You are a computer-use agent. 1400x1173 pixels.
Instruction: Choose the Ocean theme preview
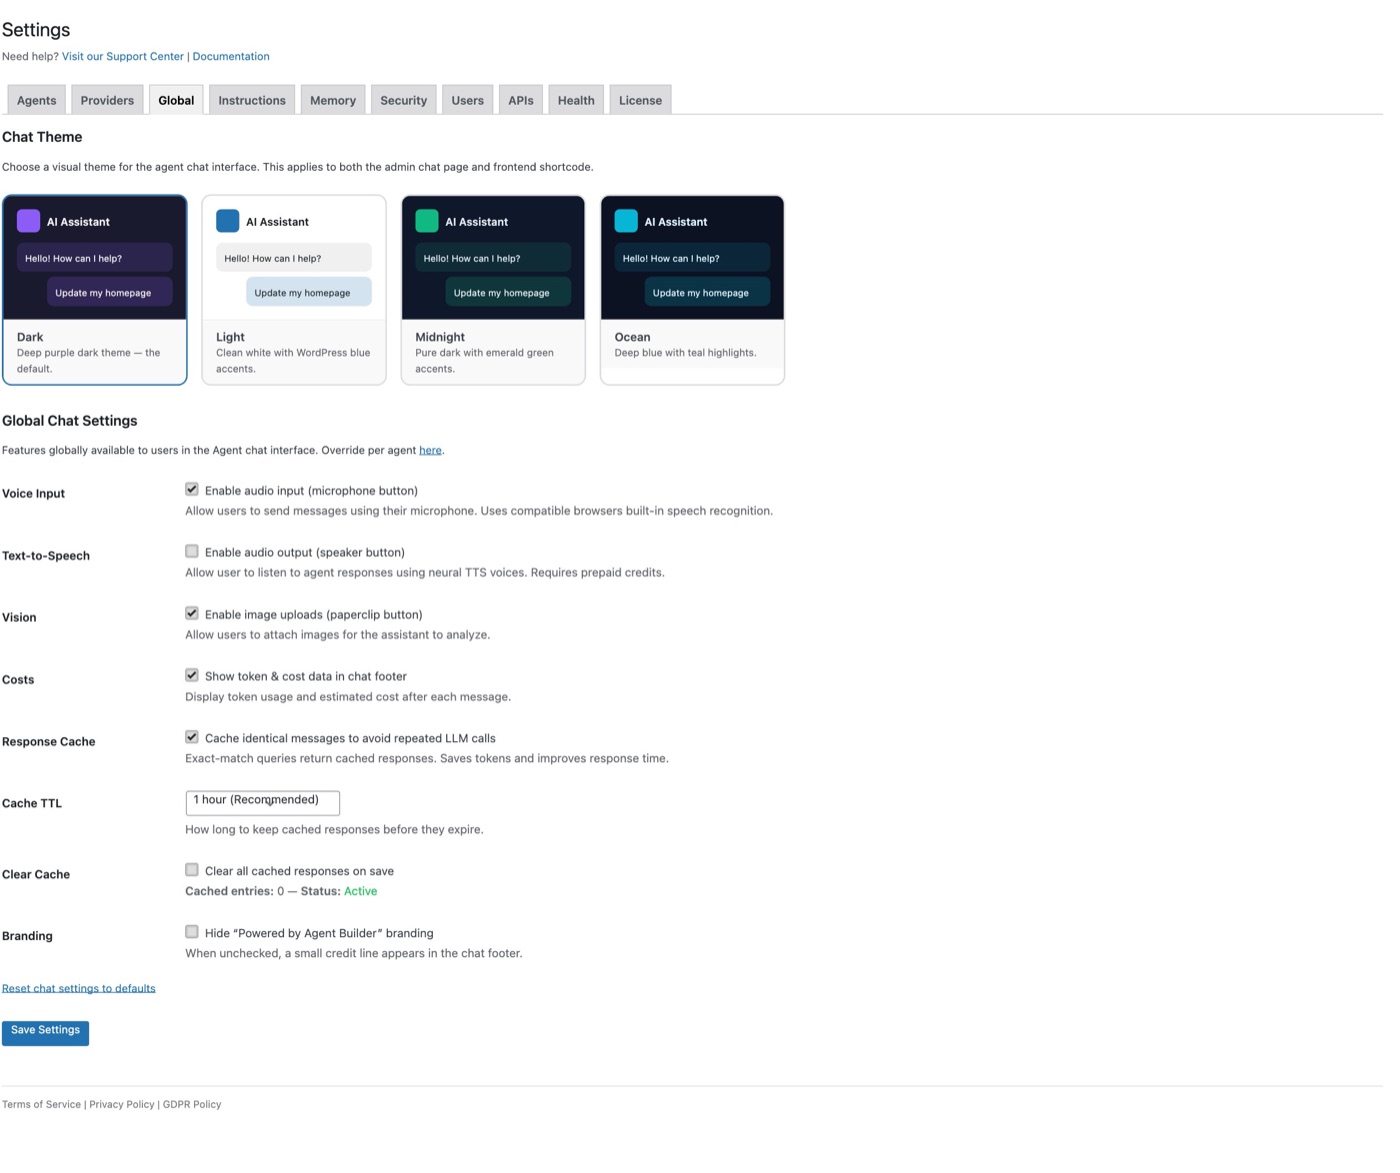click(x=692, y=290)
